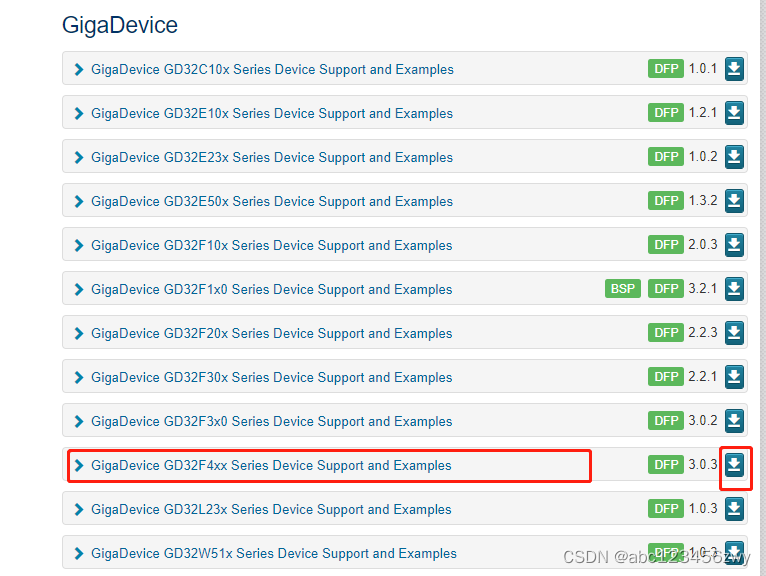The height and width of the screenshot is (576, 766).
Task: Open GigaDevice GD32F20x Series Device Support link
Action: tap(272, 333)
